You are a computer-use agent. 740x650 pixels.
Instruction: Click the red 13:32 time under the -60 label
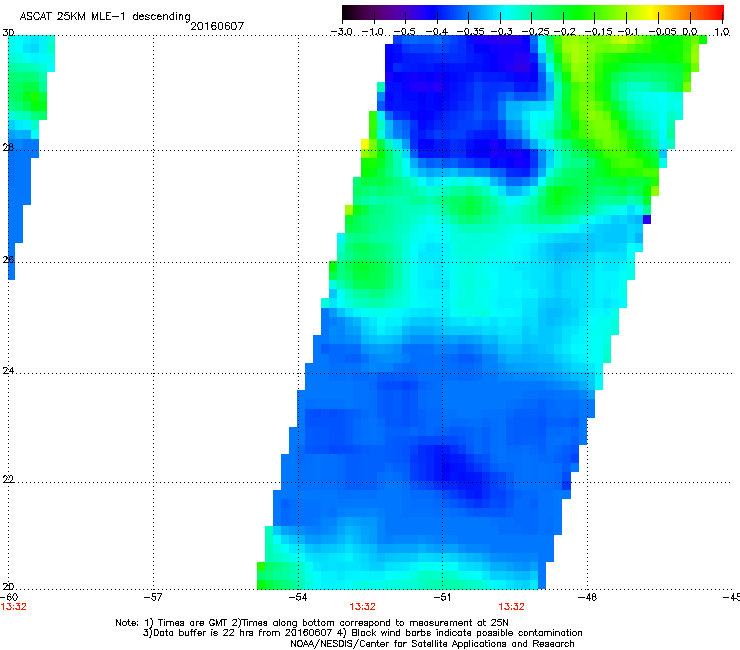pos(14,607)
